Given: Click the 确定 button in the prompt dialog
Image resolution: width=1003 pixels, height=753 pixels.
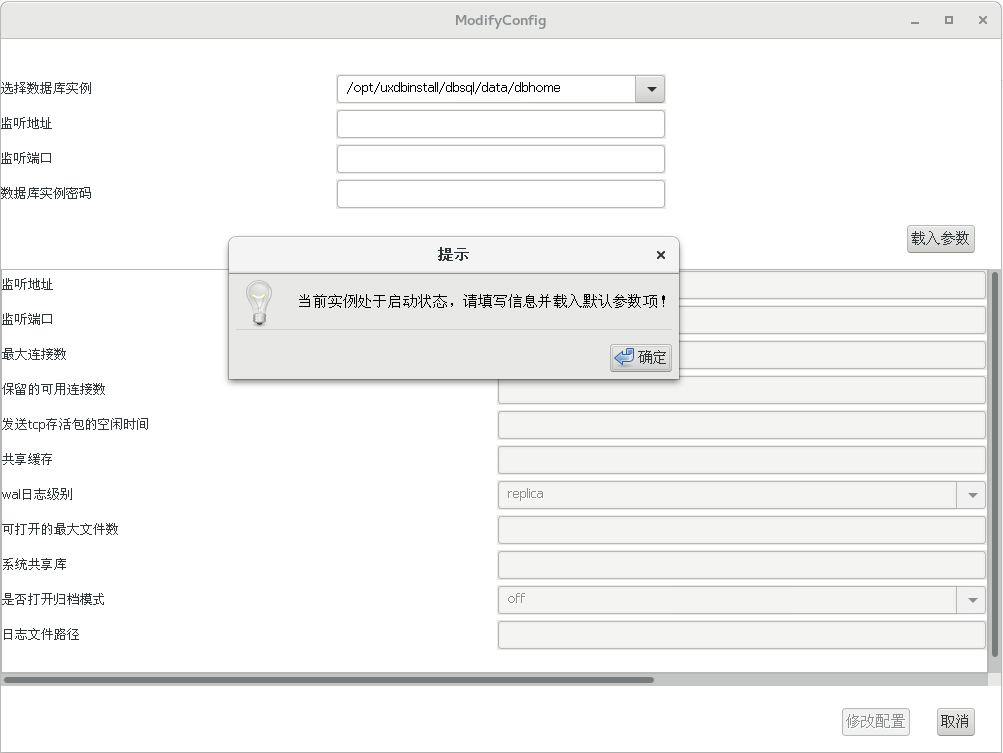Looking at the screenshot, I should click(x=640, y=357).
